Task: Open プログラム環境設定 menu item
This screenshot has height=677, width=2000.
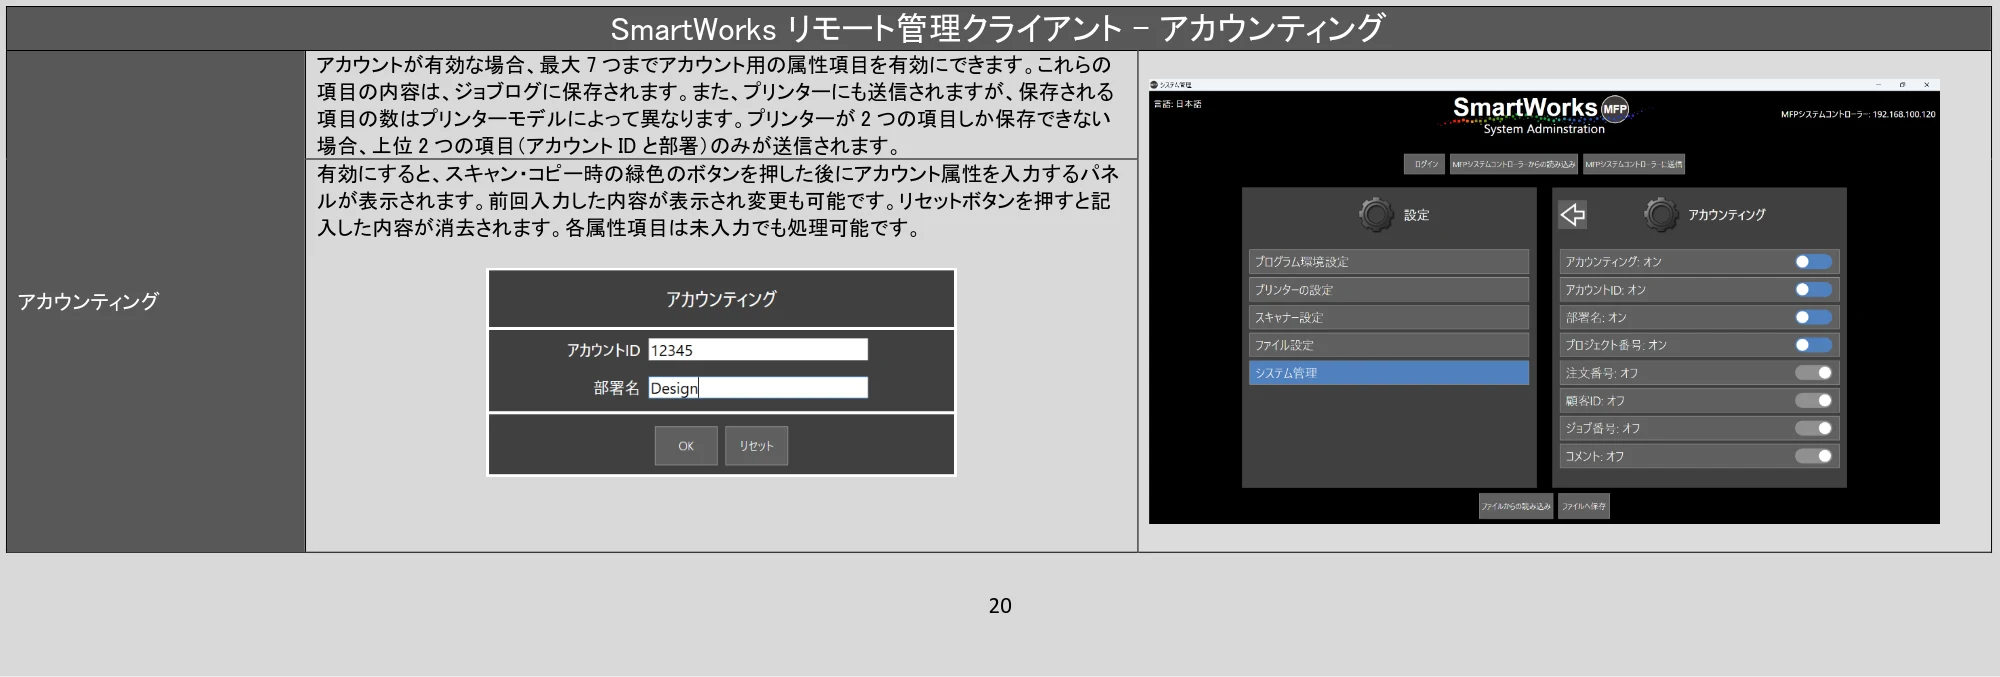Action: (x=1388, y=262)
